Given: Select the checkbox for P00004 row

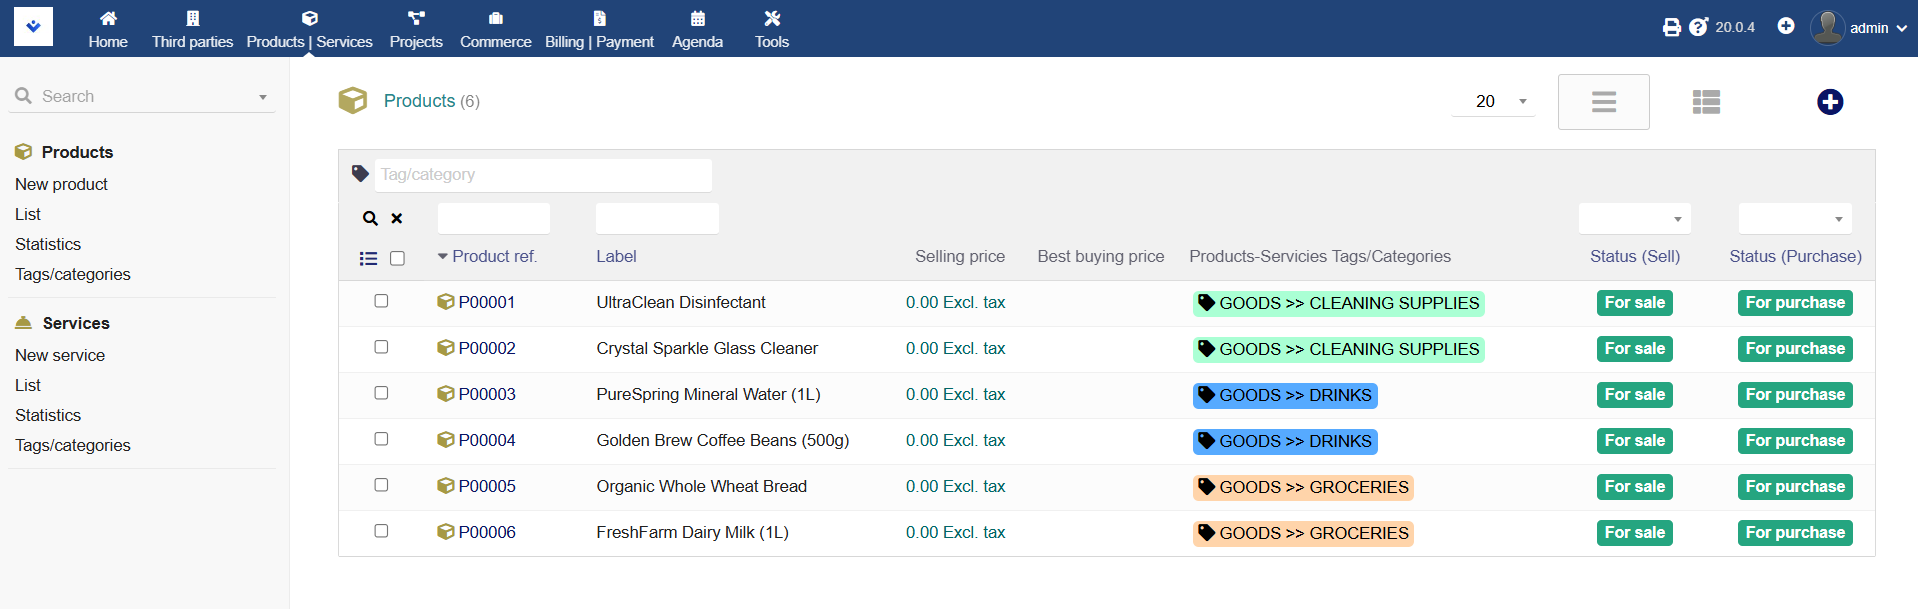Looking at the screenshot, I should [x=381, y=439].
